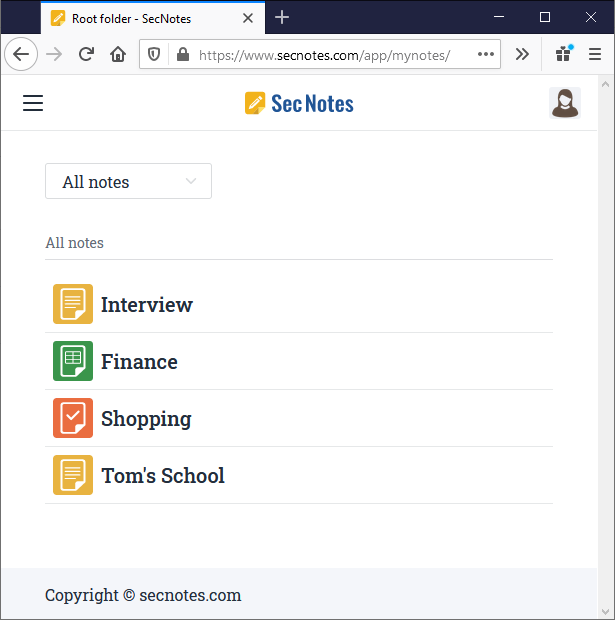Reload the current page
Image resolution: width=615 pixels, height=620 pixels.
(87, 55)
